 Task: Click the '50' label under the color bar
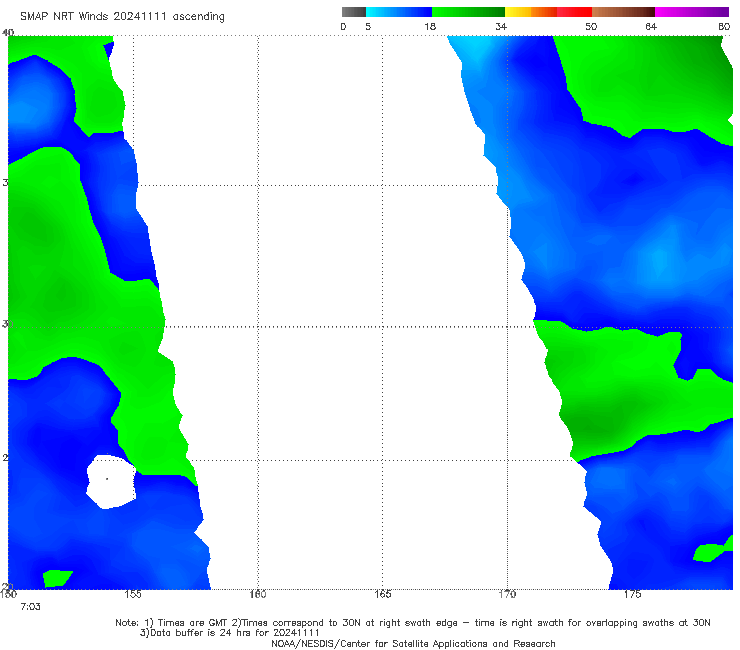[591, 26]
